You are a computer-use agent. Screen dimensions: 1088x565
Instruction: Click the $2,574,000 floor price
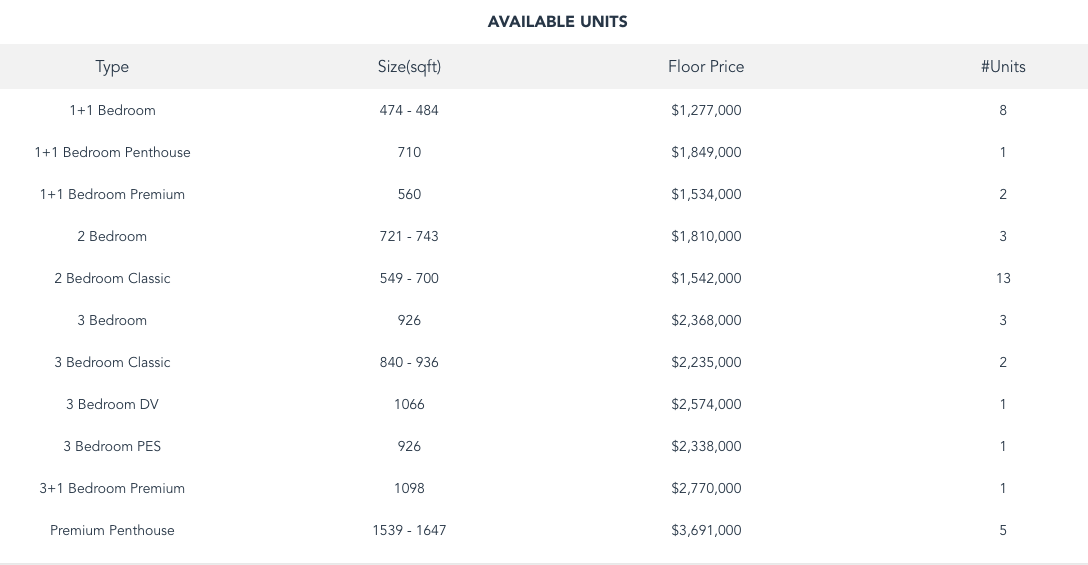point(706,404)
